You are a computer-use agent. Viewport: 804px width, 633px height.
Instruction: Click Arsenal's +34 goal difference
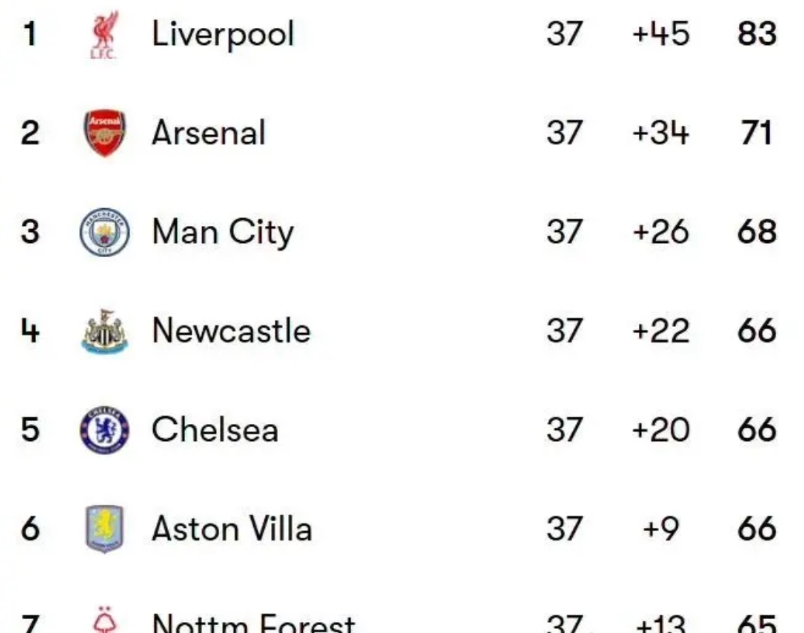(660, 133)
